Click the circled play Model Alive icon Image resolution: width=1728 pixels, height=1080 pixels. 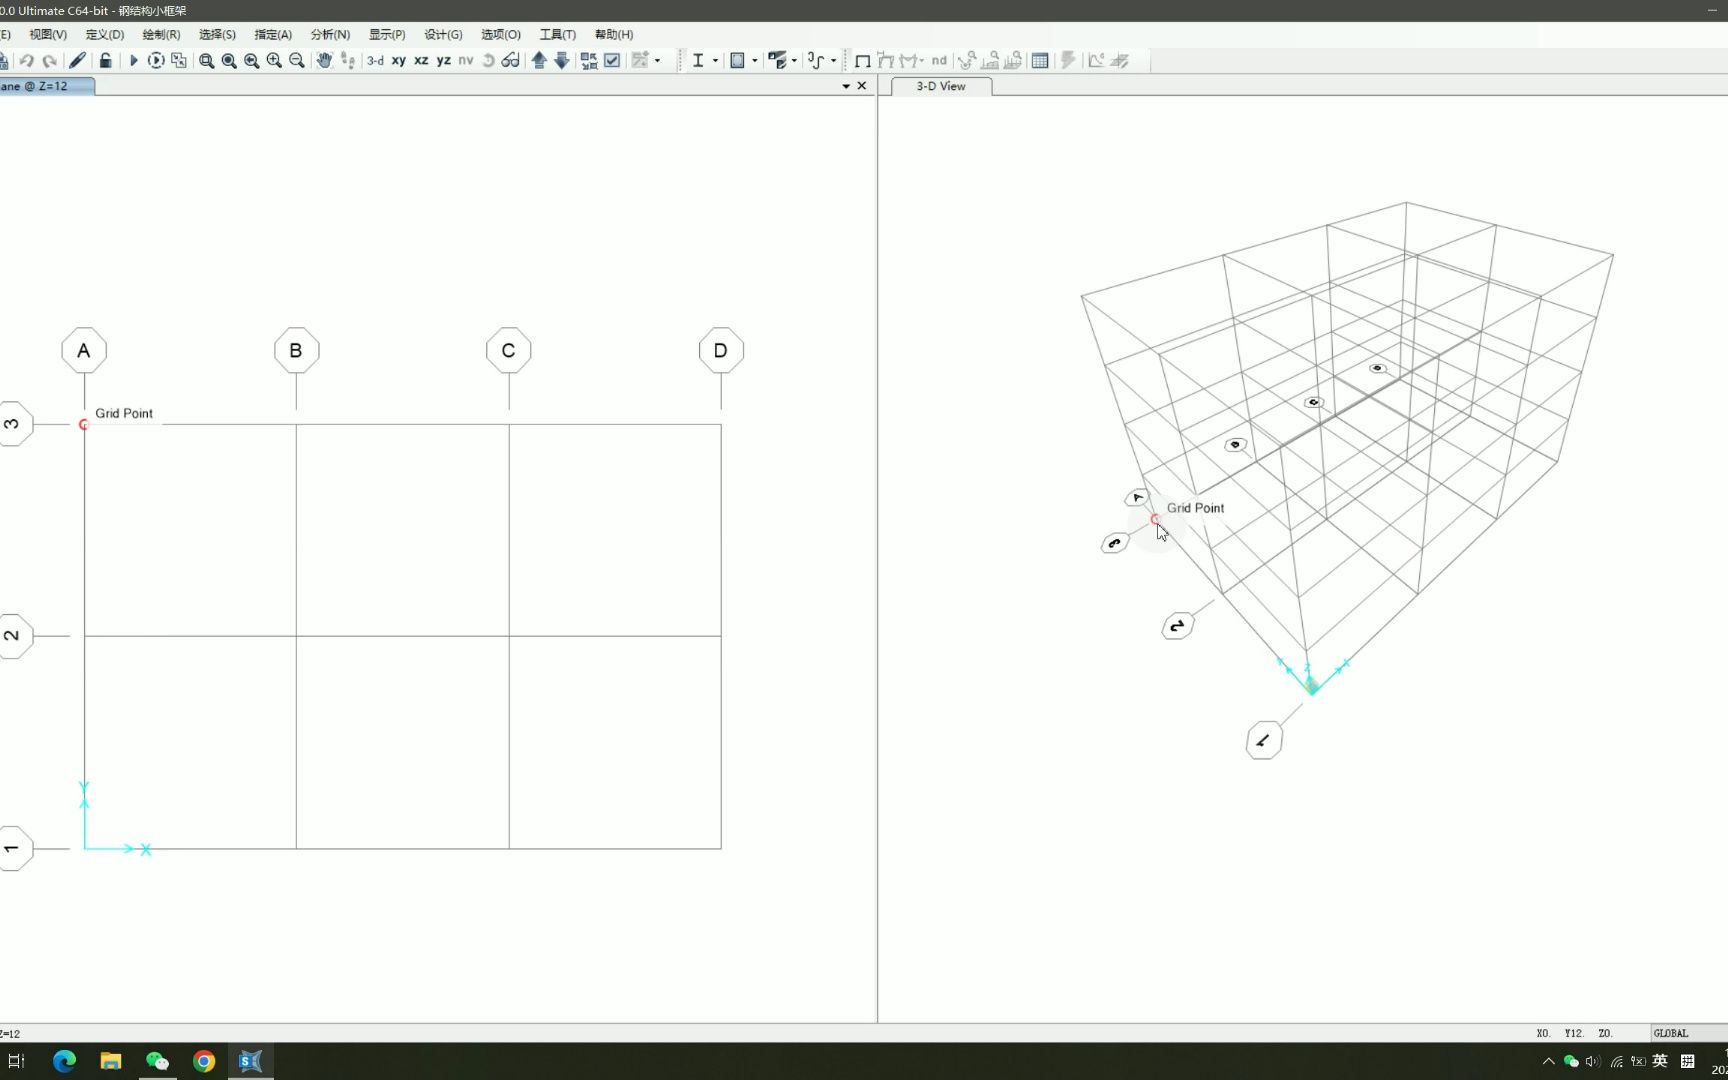pos(156,61)
